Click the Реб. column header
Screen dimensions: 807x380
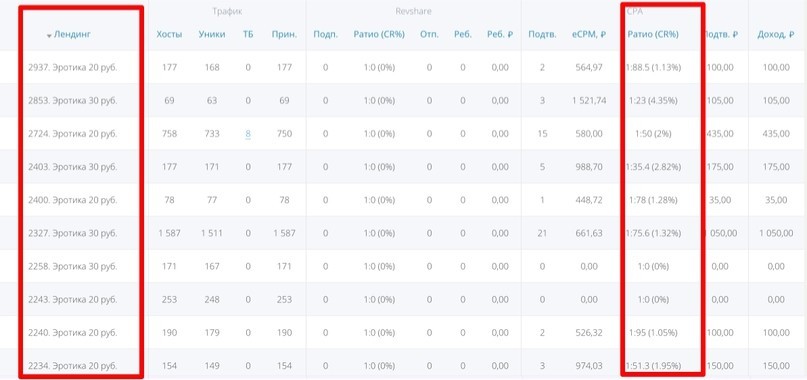click(x=463, y=35)
